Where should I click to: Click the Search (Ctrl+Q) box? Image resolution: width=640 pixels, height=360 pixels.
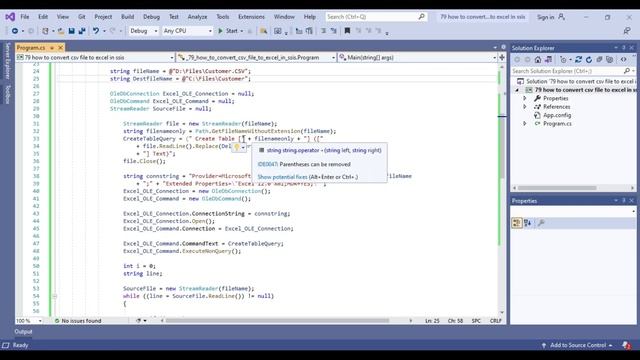click(x=376, y=17)
